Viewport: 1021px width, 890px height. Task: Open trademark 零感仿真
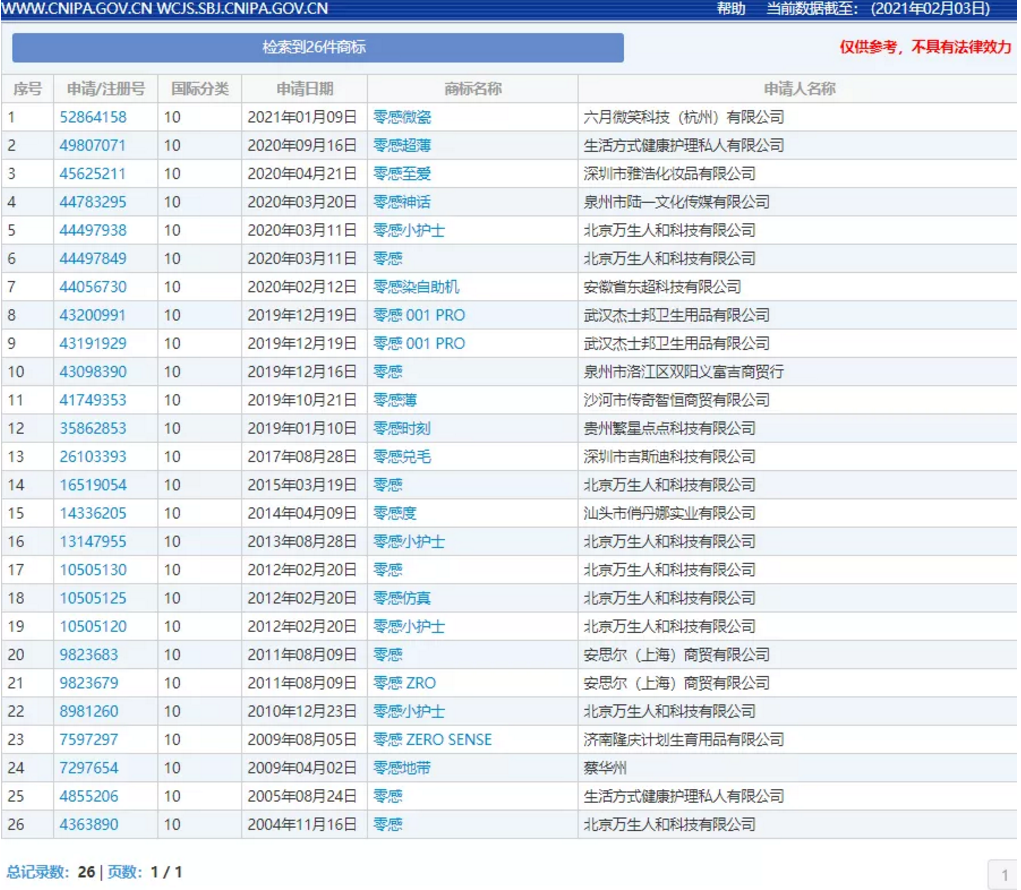tap(402, 598)
